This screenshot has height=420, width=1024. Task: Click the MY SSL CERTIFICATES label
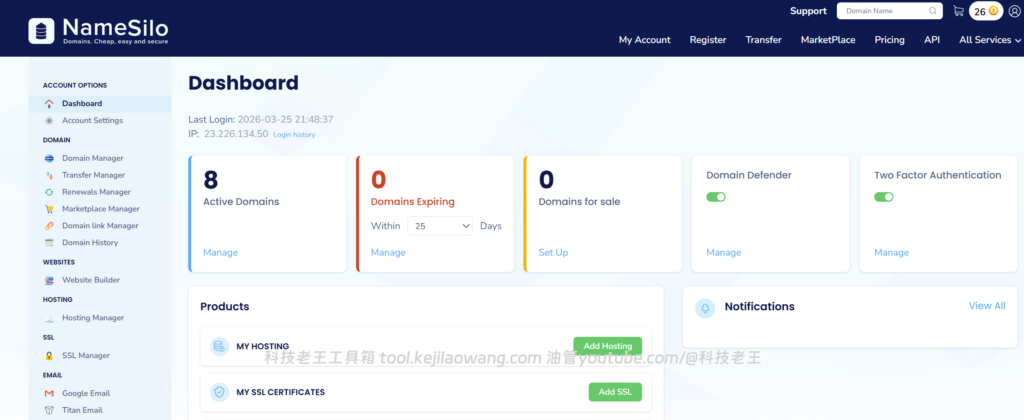click(x=280, y=393)
